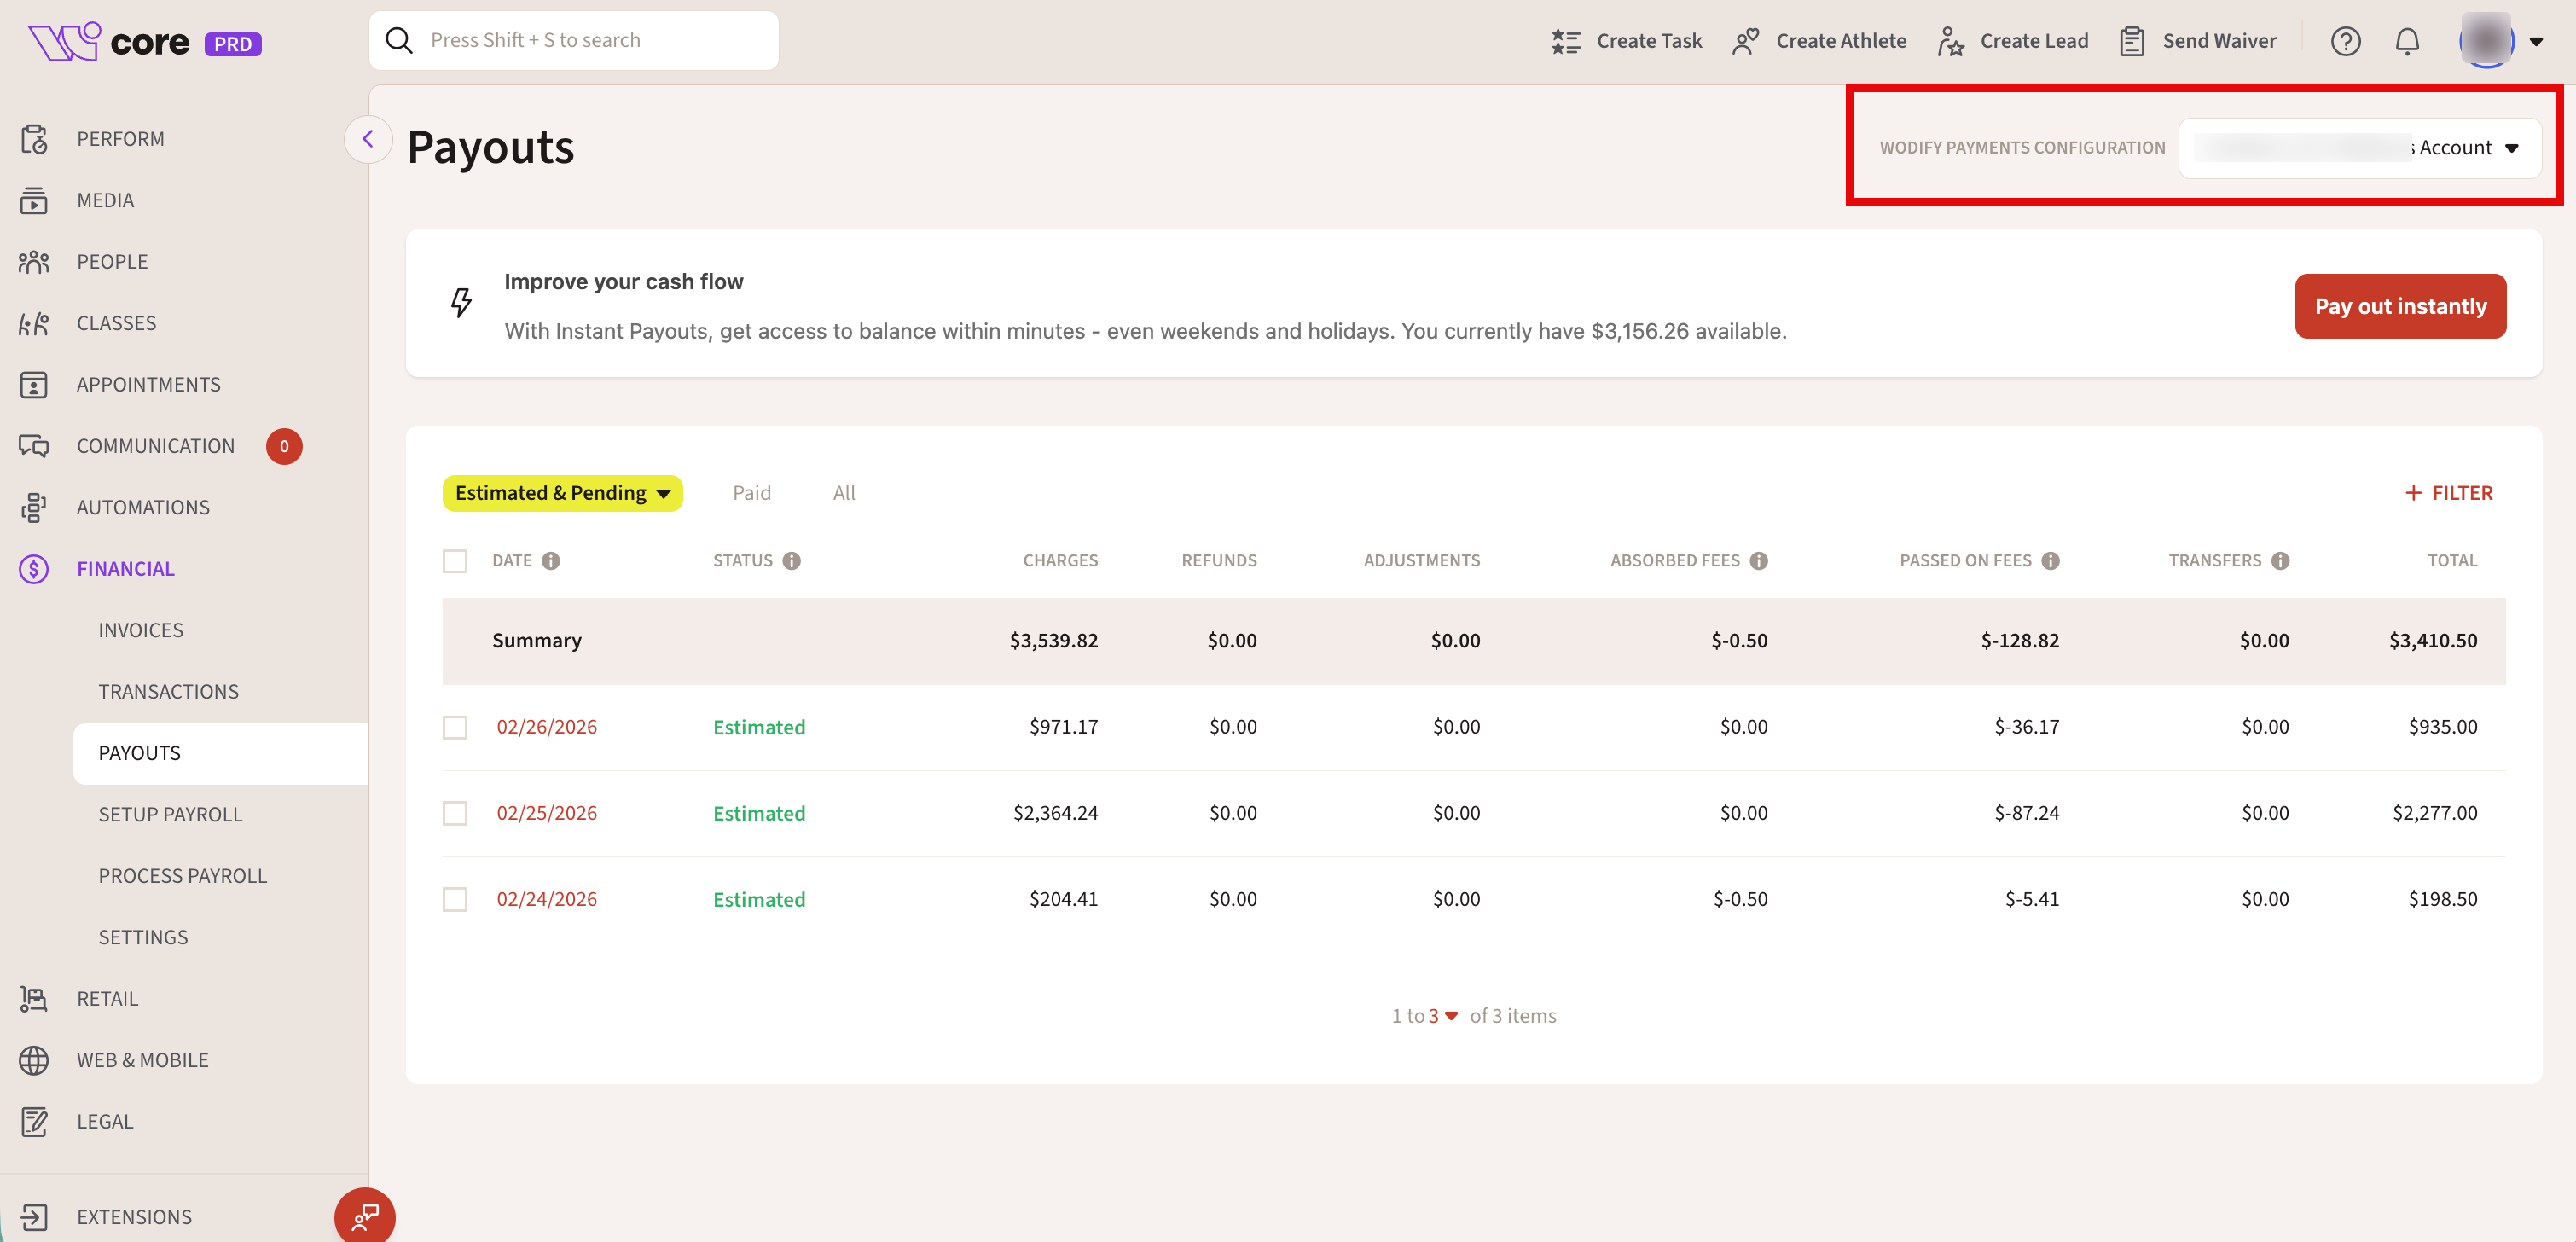Tick the checkbox on the 02/24/2026 row
The height and width of the screenshot is (1242, 2576).
pyautogui.click(x=455, y=898)
